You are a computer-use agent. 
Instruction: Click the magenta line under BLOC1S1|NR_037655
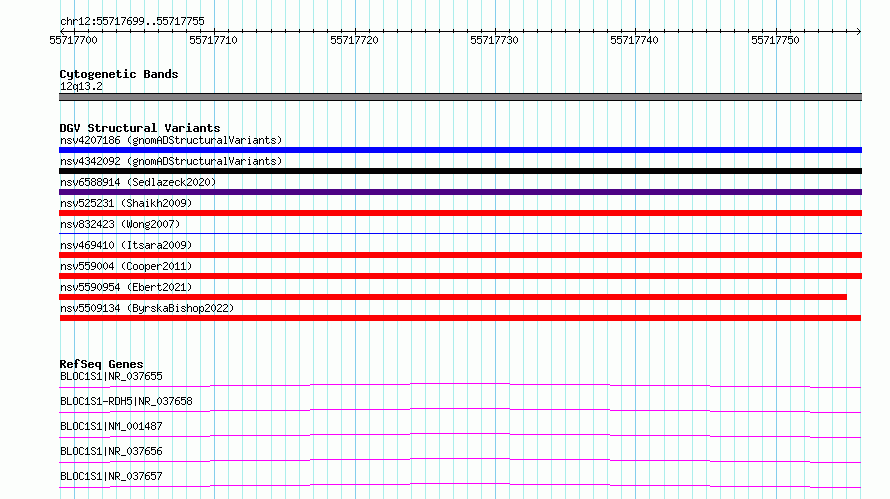[x=460, y=385]
